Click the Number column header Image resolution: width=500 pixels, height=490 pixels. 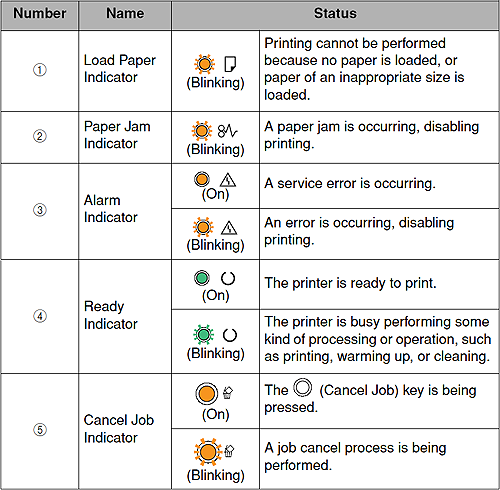tap(40, 15)
